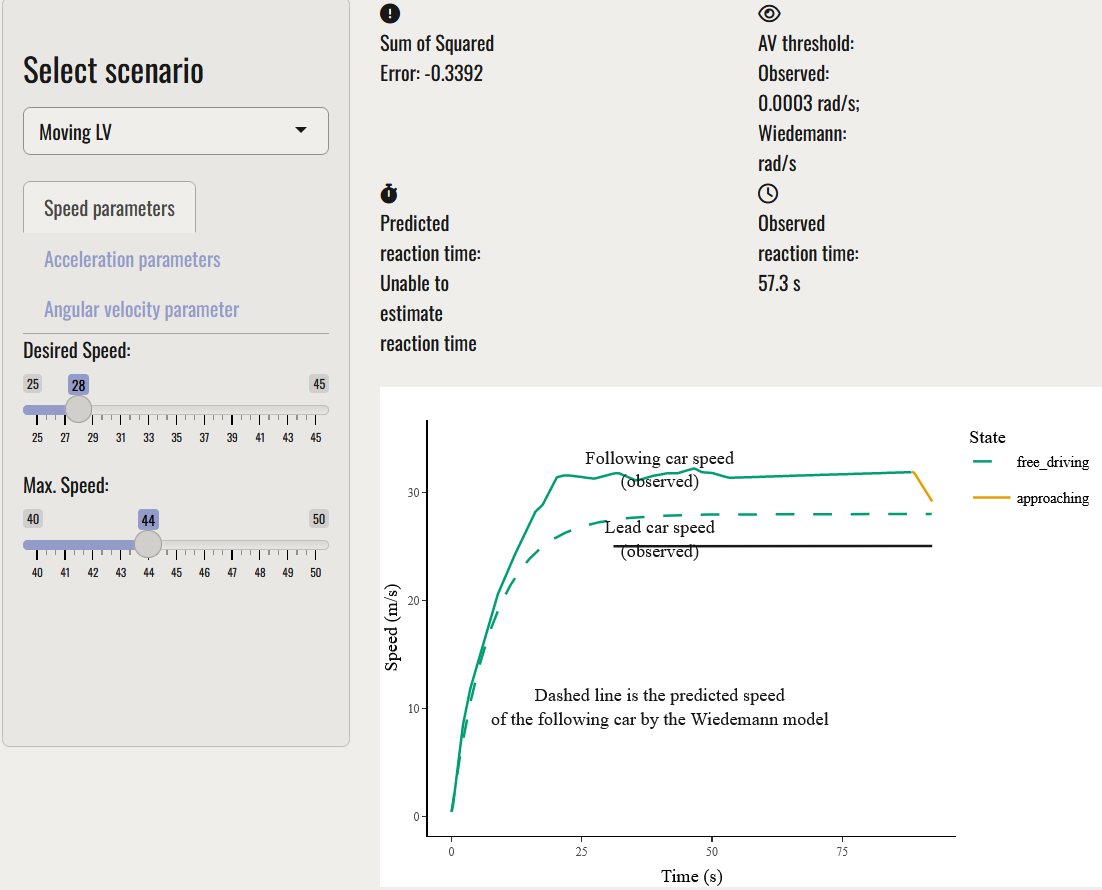Click the exclamation icon above Sum of Squared Error
The image size is (1102, 890).
tap(390, 14)
